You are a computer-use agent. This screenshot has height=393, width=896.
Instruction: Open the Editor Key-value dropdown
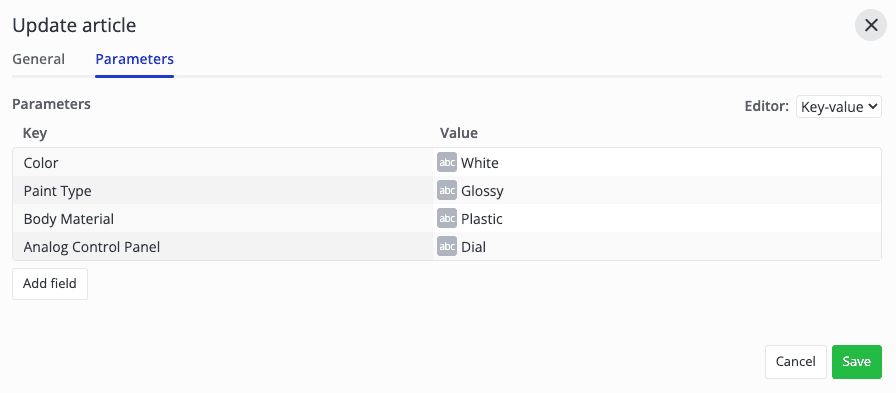[838, 107]
